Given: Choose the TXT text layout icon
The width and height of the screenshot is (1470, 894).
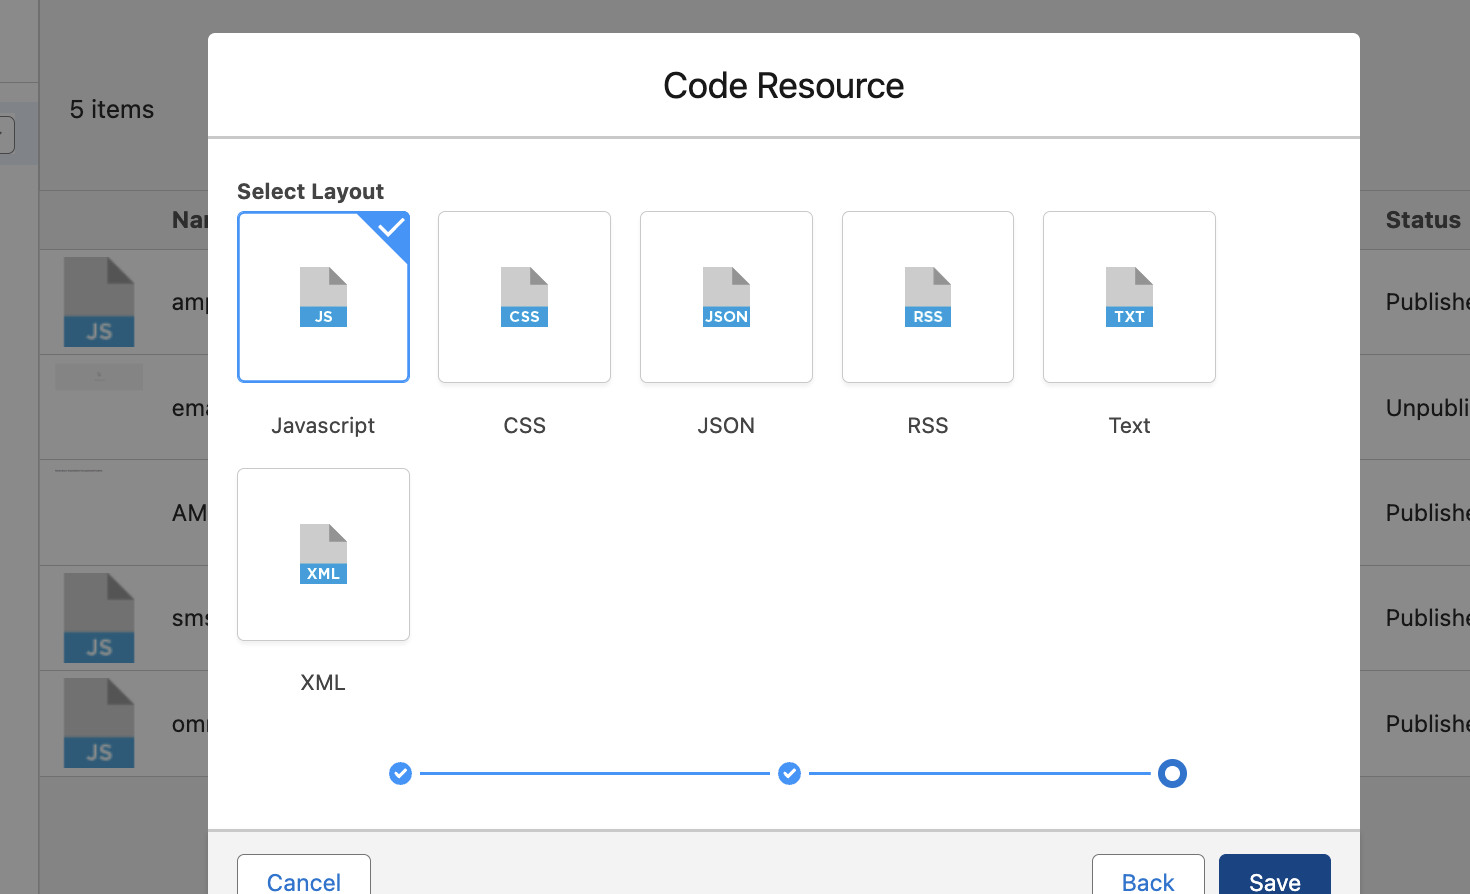Looking at the screenshot, I should 1129,297.
